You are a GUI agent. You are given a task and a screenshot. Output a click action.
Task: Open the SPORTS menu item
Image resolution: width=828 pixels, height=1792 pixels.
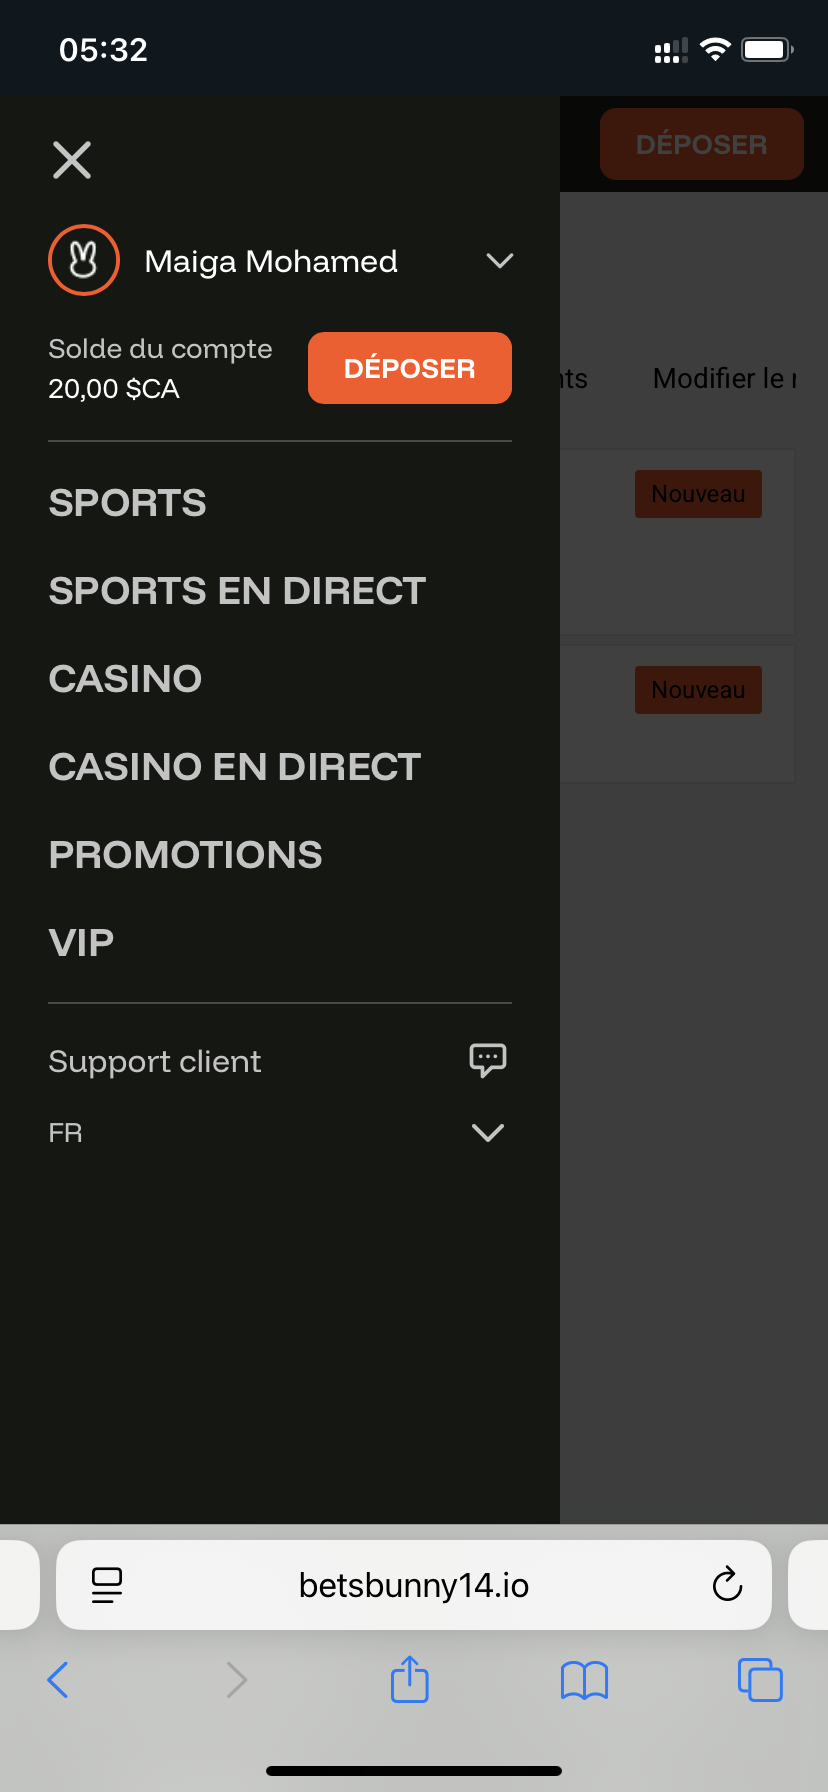click(x=127, y=503)
